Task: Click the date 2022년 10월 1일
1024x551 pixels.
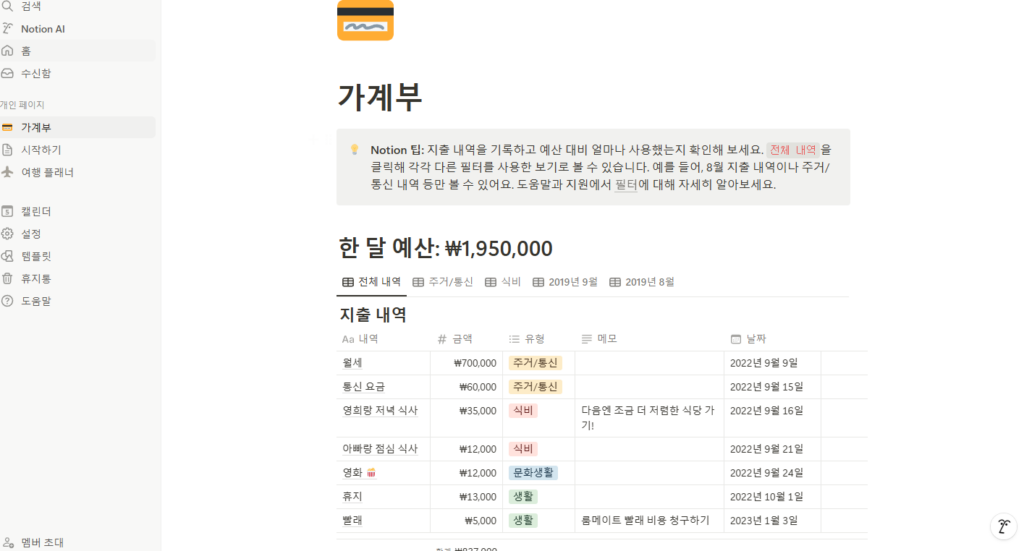Action: point(767,497)
